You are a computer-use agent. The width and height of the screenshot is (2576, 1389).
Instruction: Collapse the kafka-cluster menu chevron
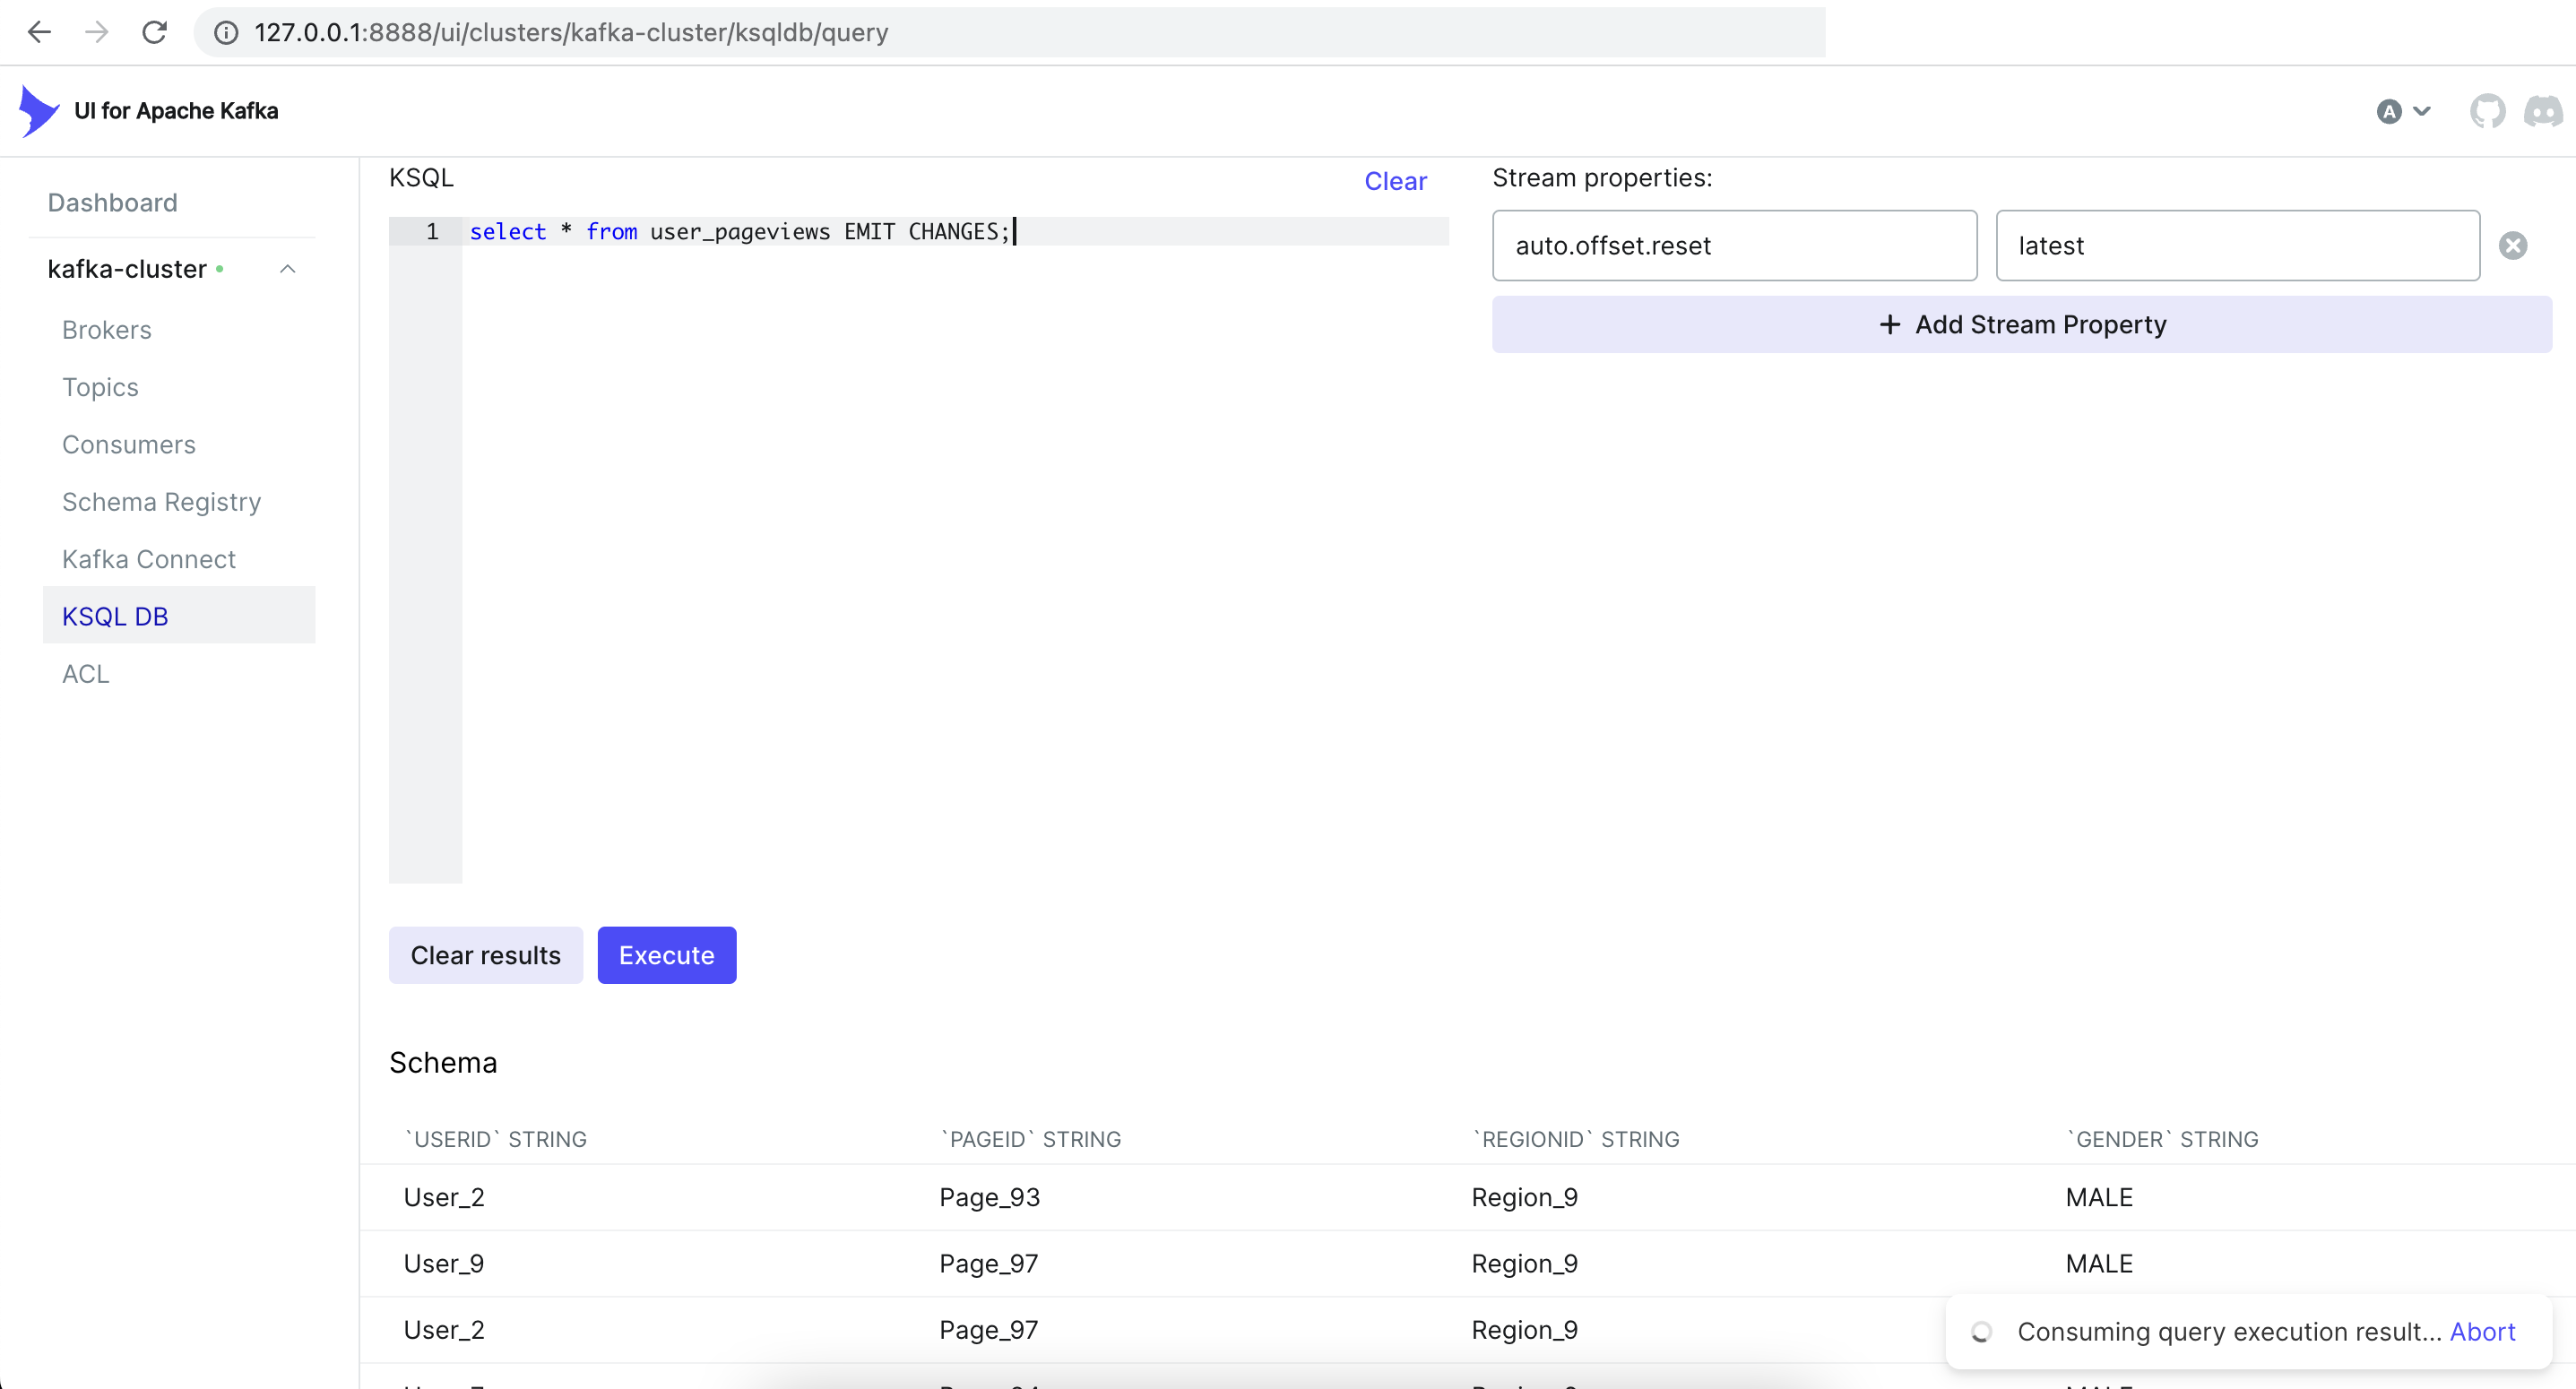(x=288, y=269)
